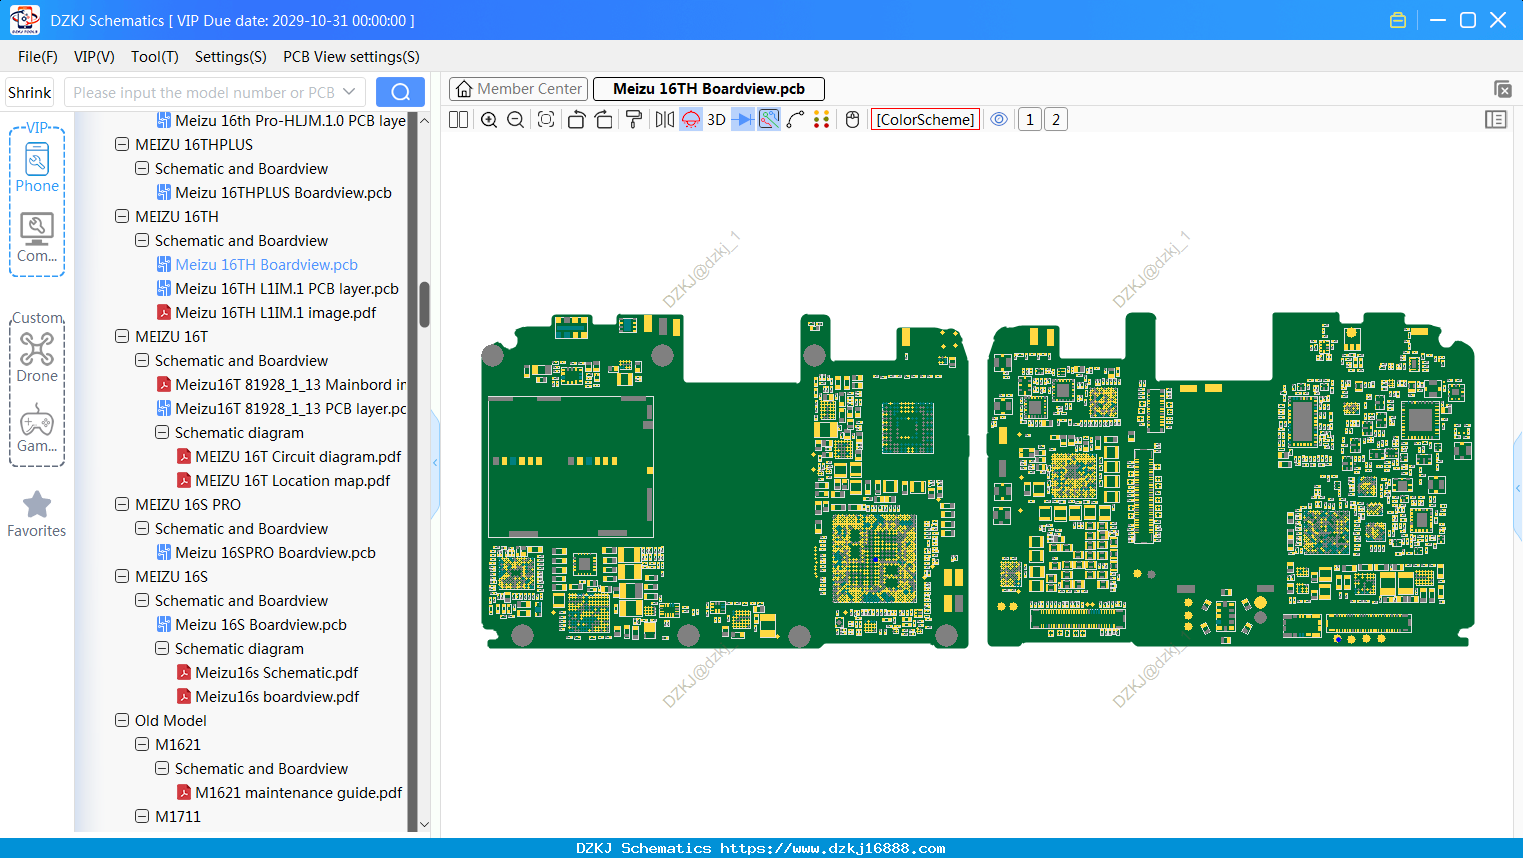
Task: Click the blue search button
Action: (400, 92)
